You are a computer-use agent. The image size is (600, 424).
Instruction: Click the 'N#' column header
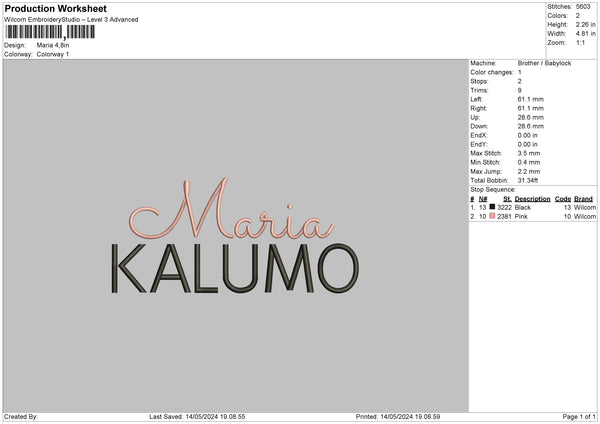(483, 199)
